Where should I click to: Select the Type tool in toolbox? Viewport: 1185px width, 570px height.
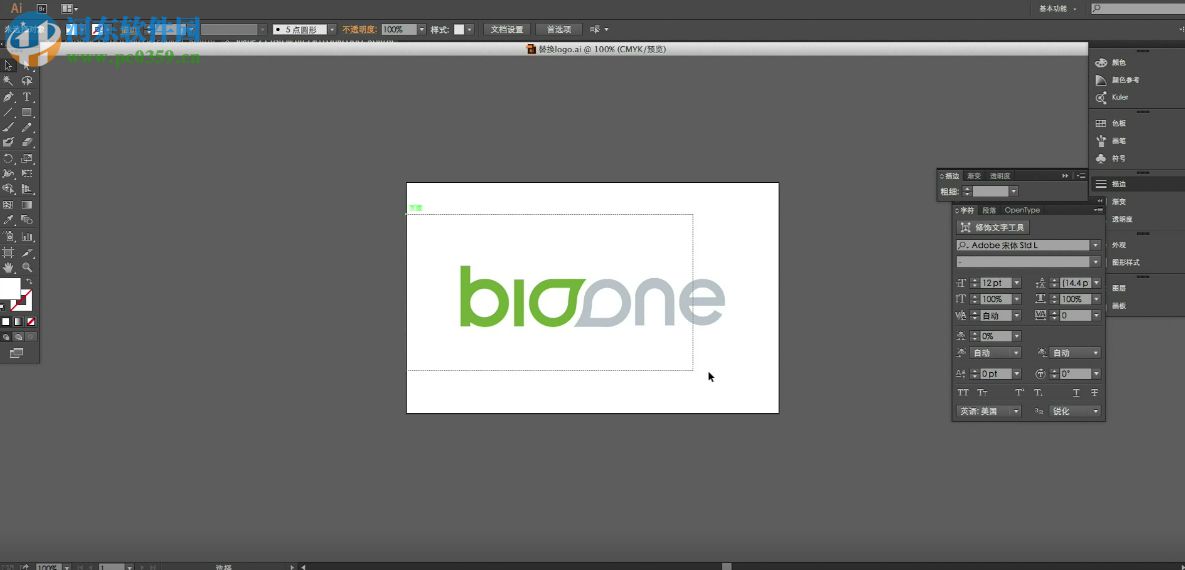[x=27, y=97]
